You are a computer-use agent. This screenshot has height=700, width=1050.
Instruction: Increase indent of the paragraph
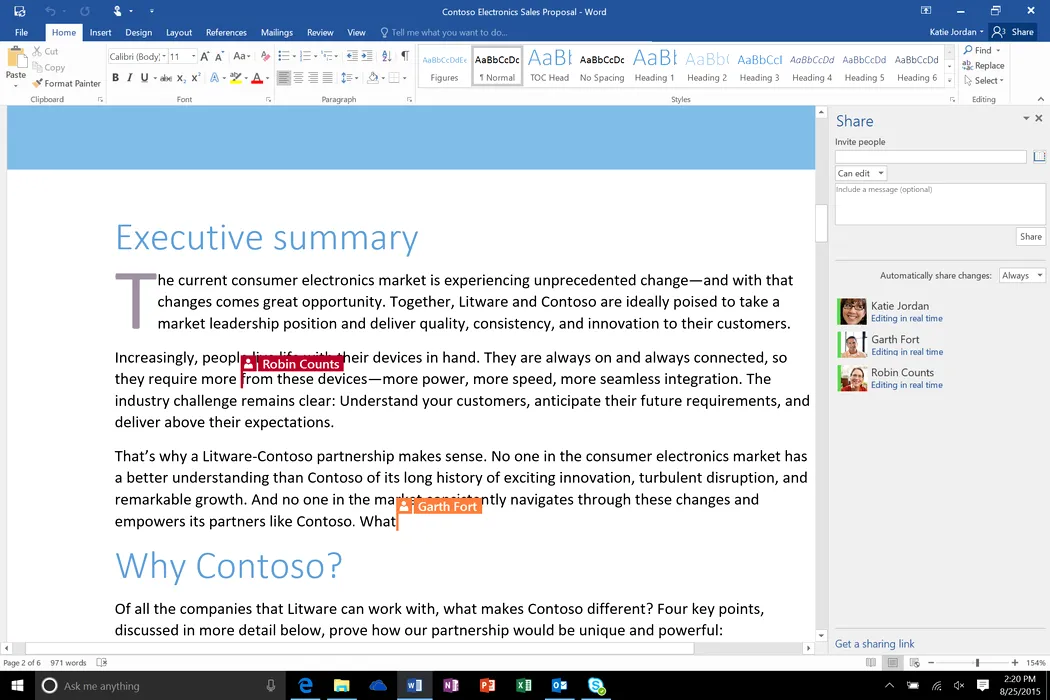pyautogui.click(x=367, y=57)
